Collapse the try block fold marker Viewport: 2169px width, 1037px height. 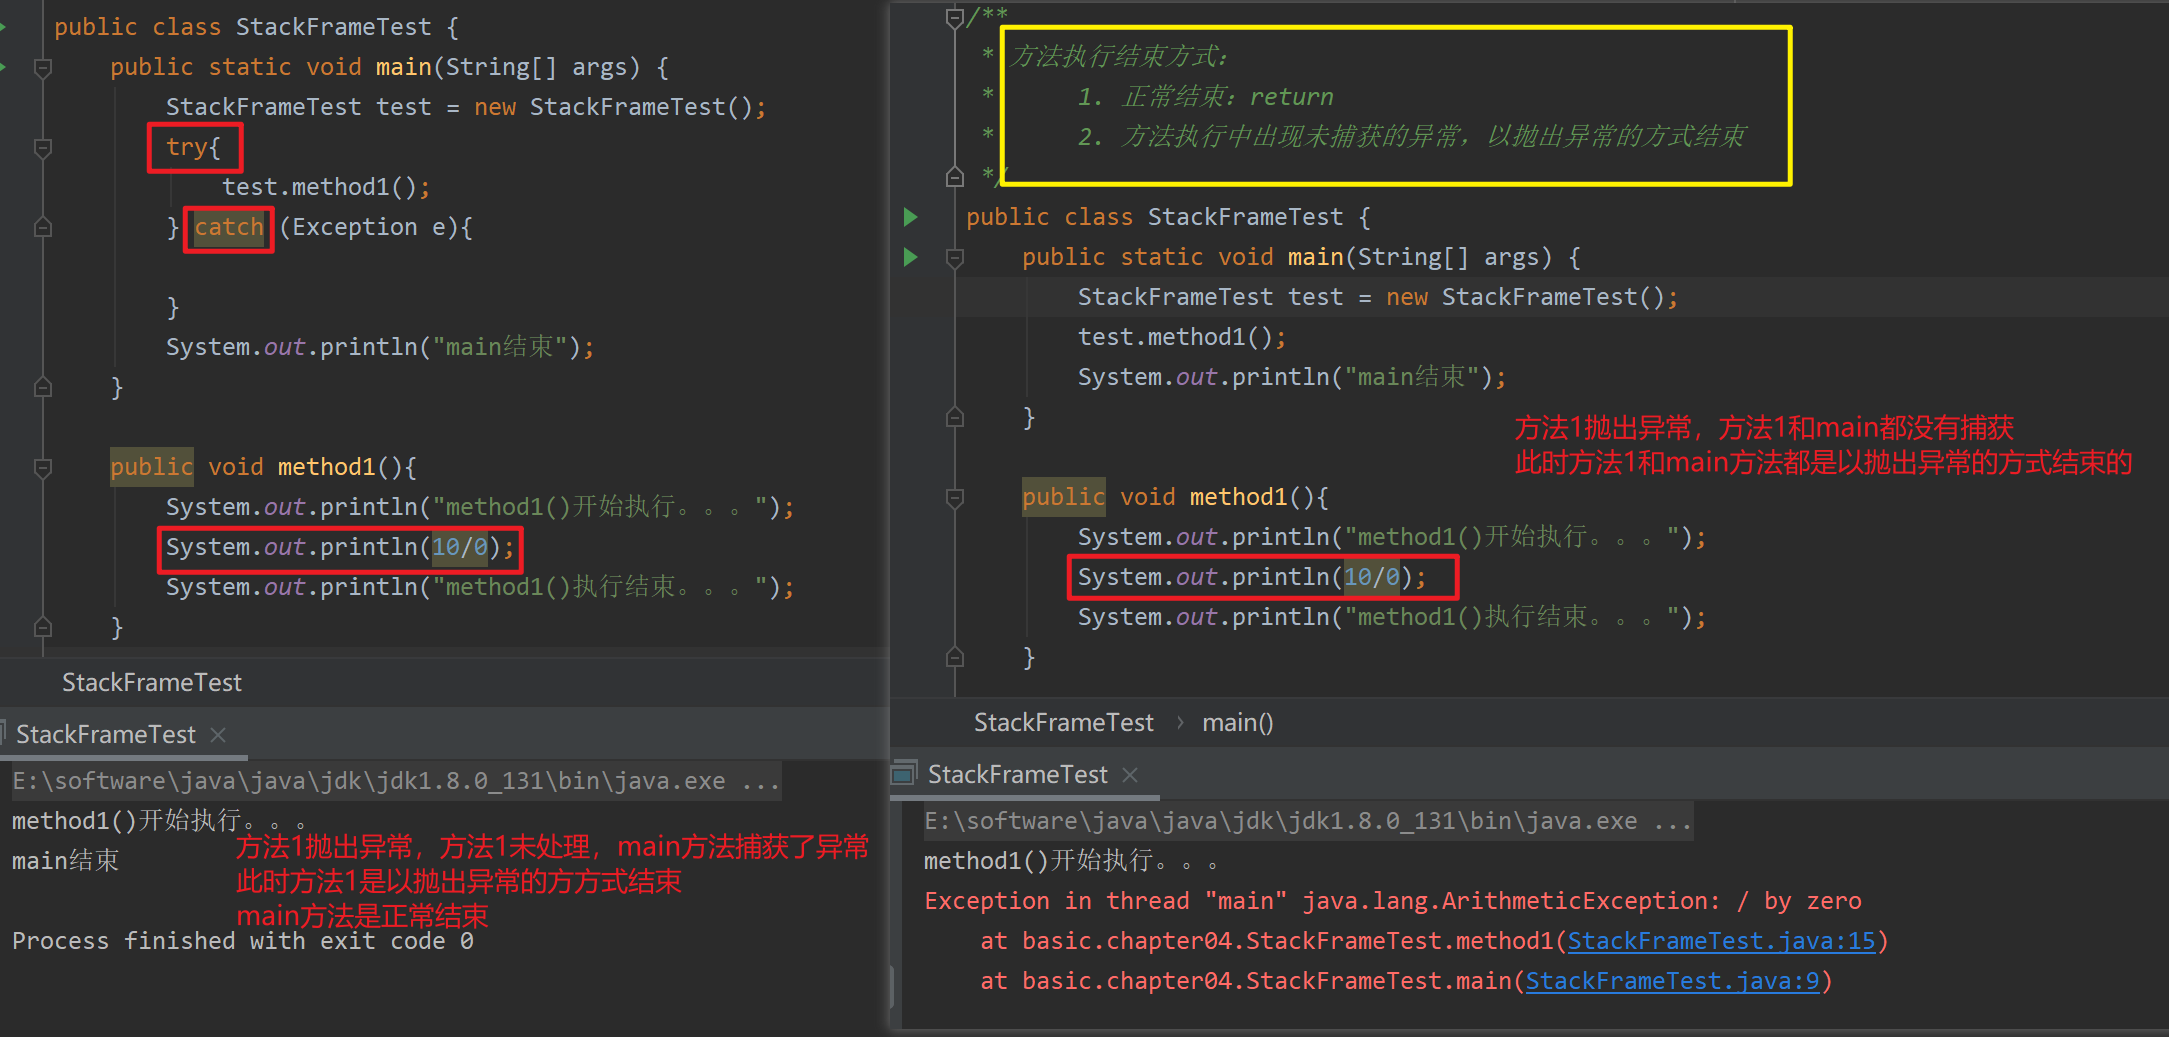coord(42,147)
